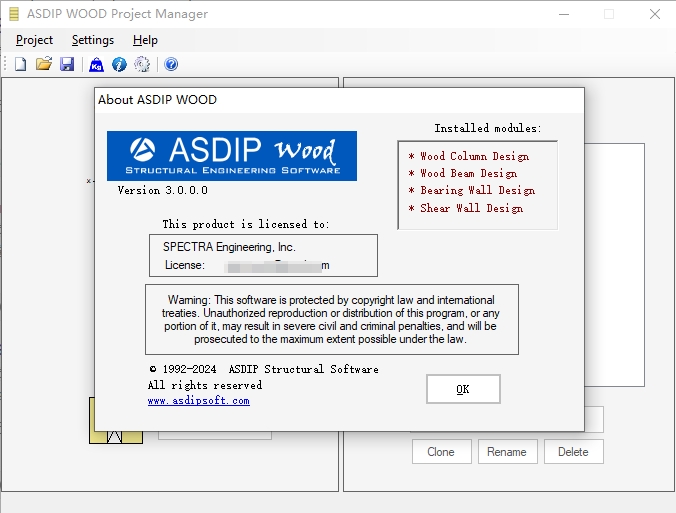Click the ASDIP Wood logo banner

[232, 156]
